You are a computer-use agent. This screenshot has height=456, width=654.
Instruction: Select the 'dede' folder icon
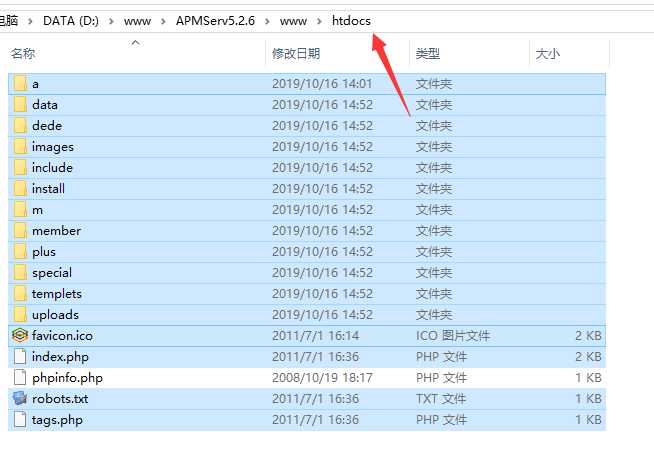[x=20, y=126]
